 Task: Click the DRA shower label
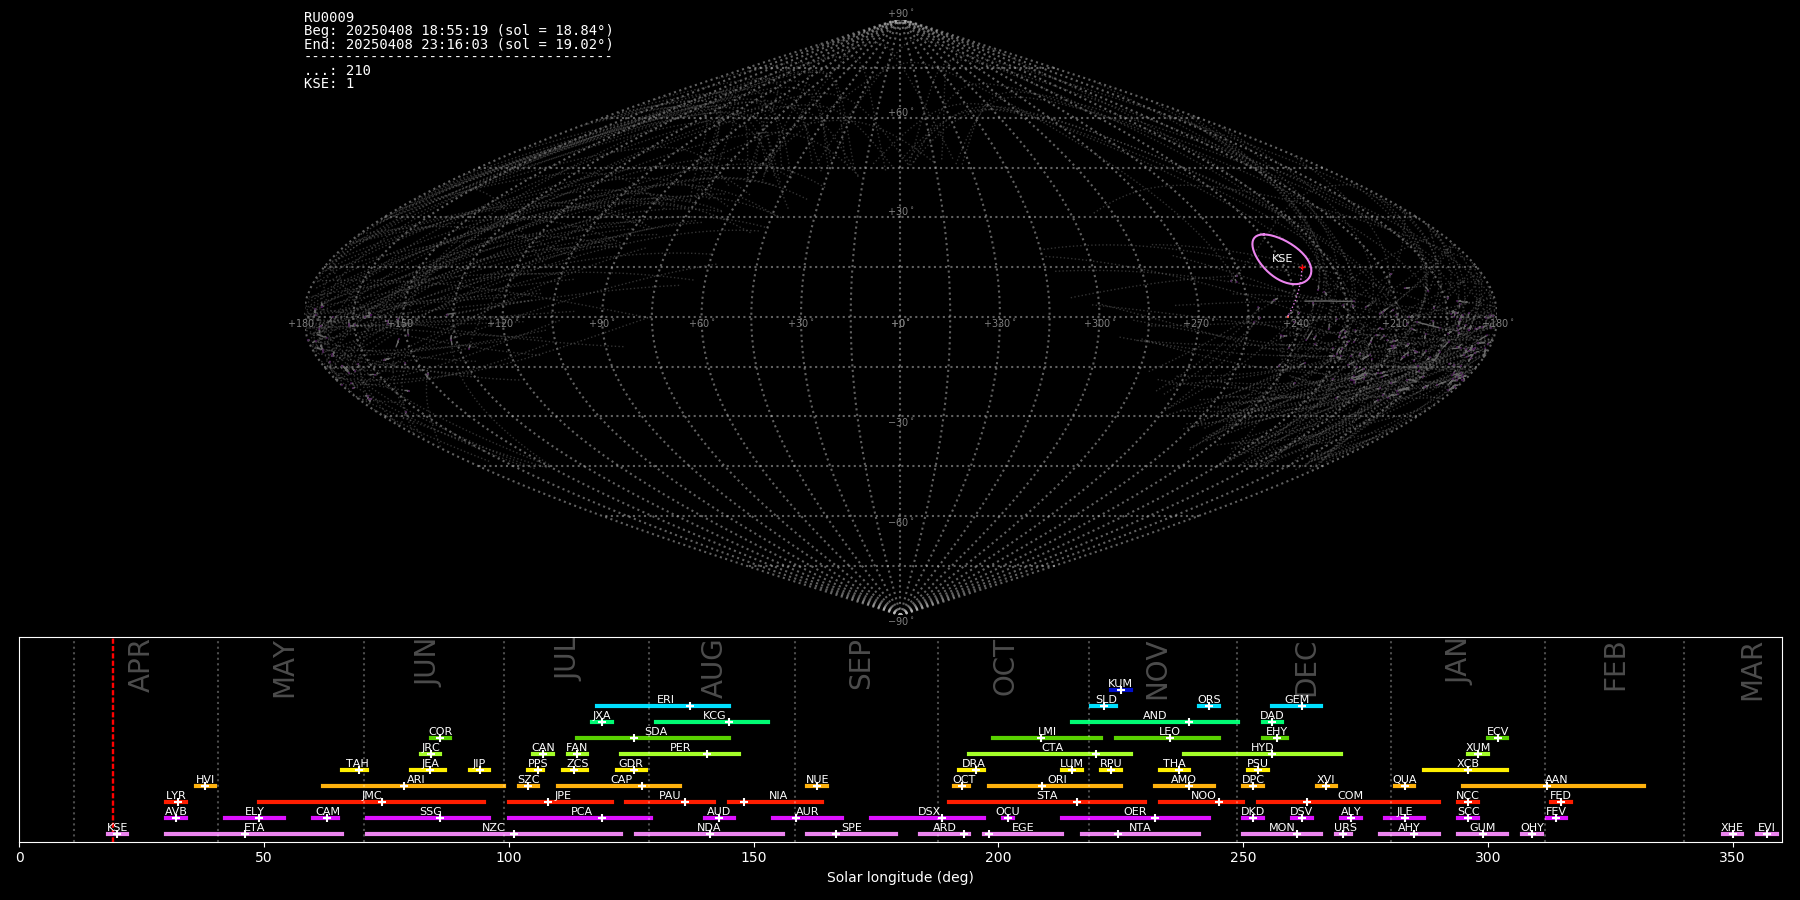(973, 764)
